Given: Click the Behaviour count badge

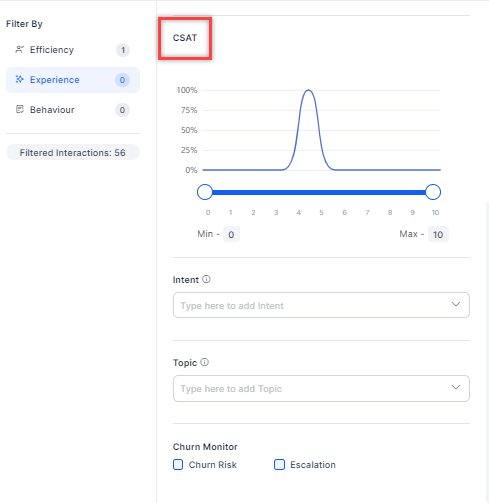Looking at the screenshot, I should click(x=122, y=110).
